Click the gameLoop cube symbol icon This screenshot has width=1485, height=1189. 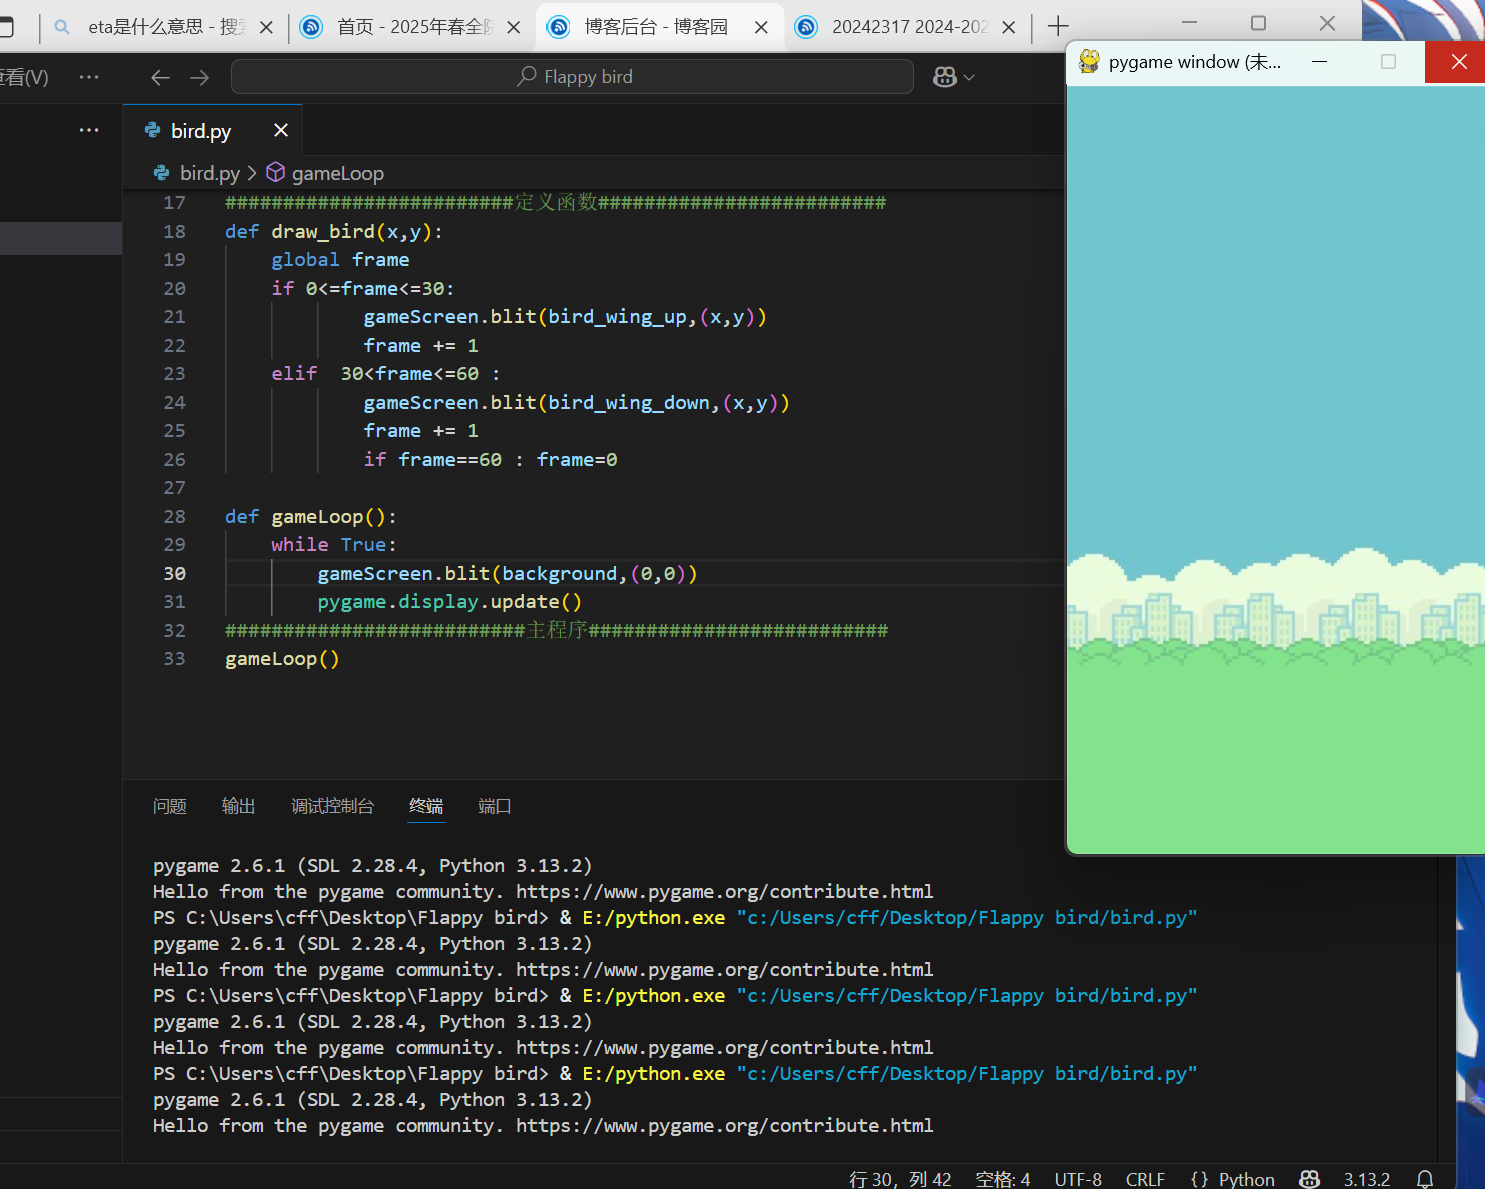276,172
